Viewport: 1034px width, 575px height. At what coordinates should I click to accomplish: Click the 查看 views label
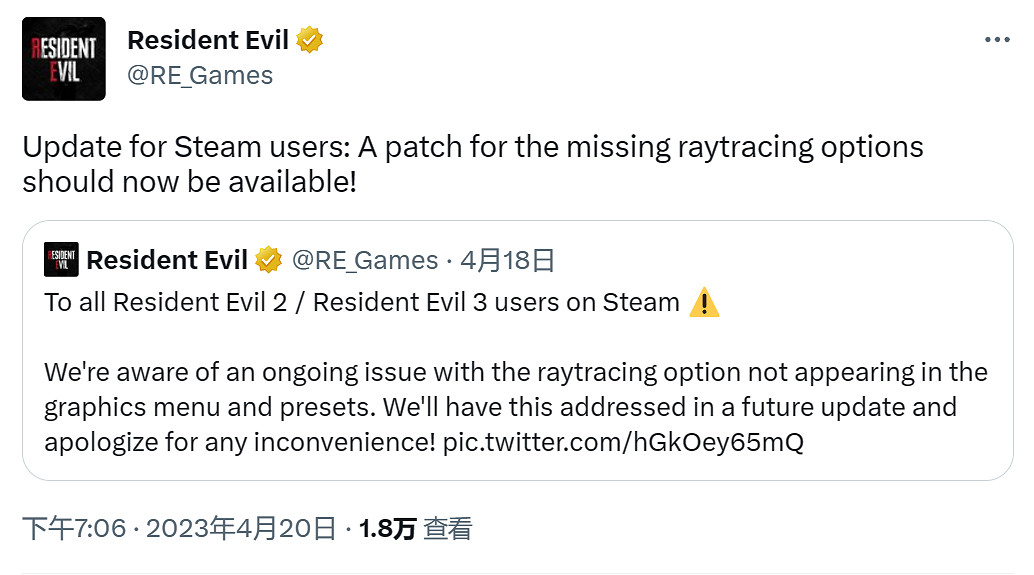[447, 529]
